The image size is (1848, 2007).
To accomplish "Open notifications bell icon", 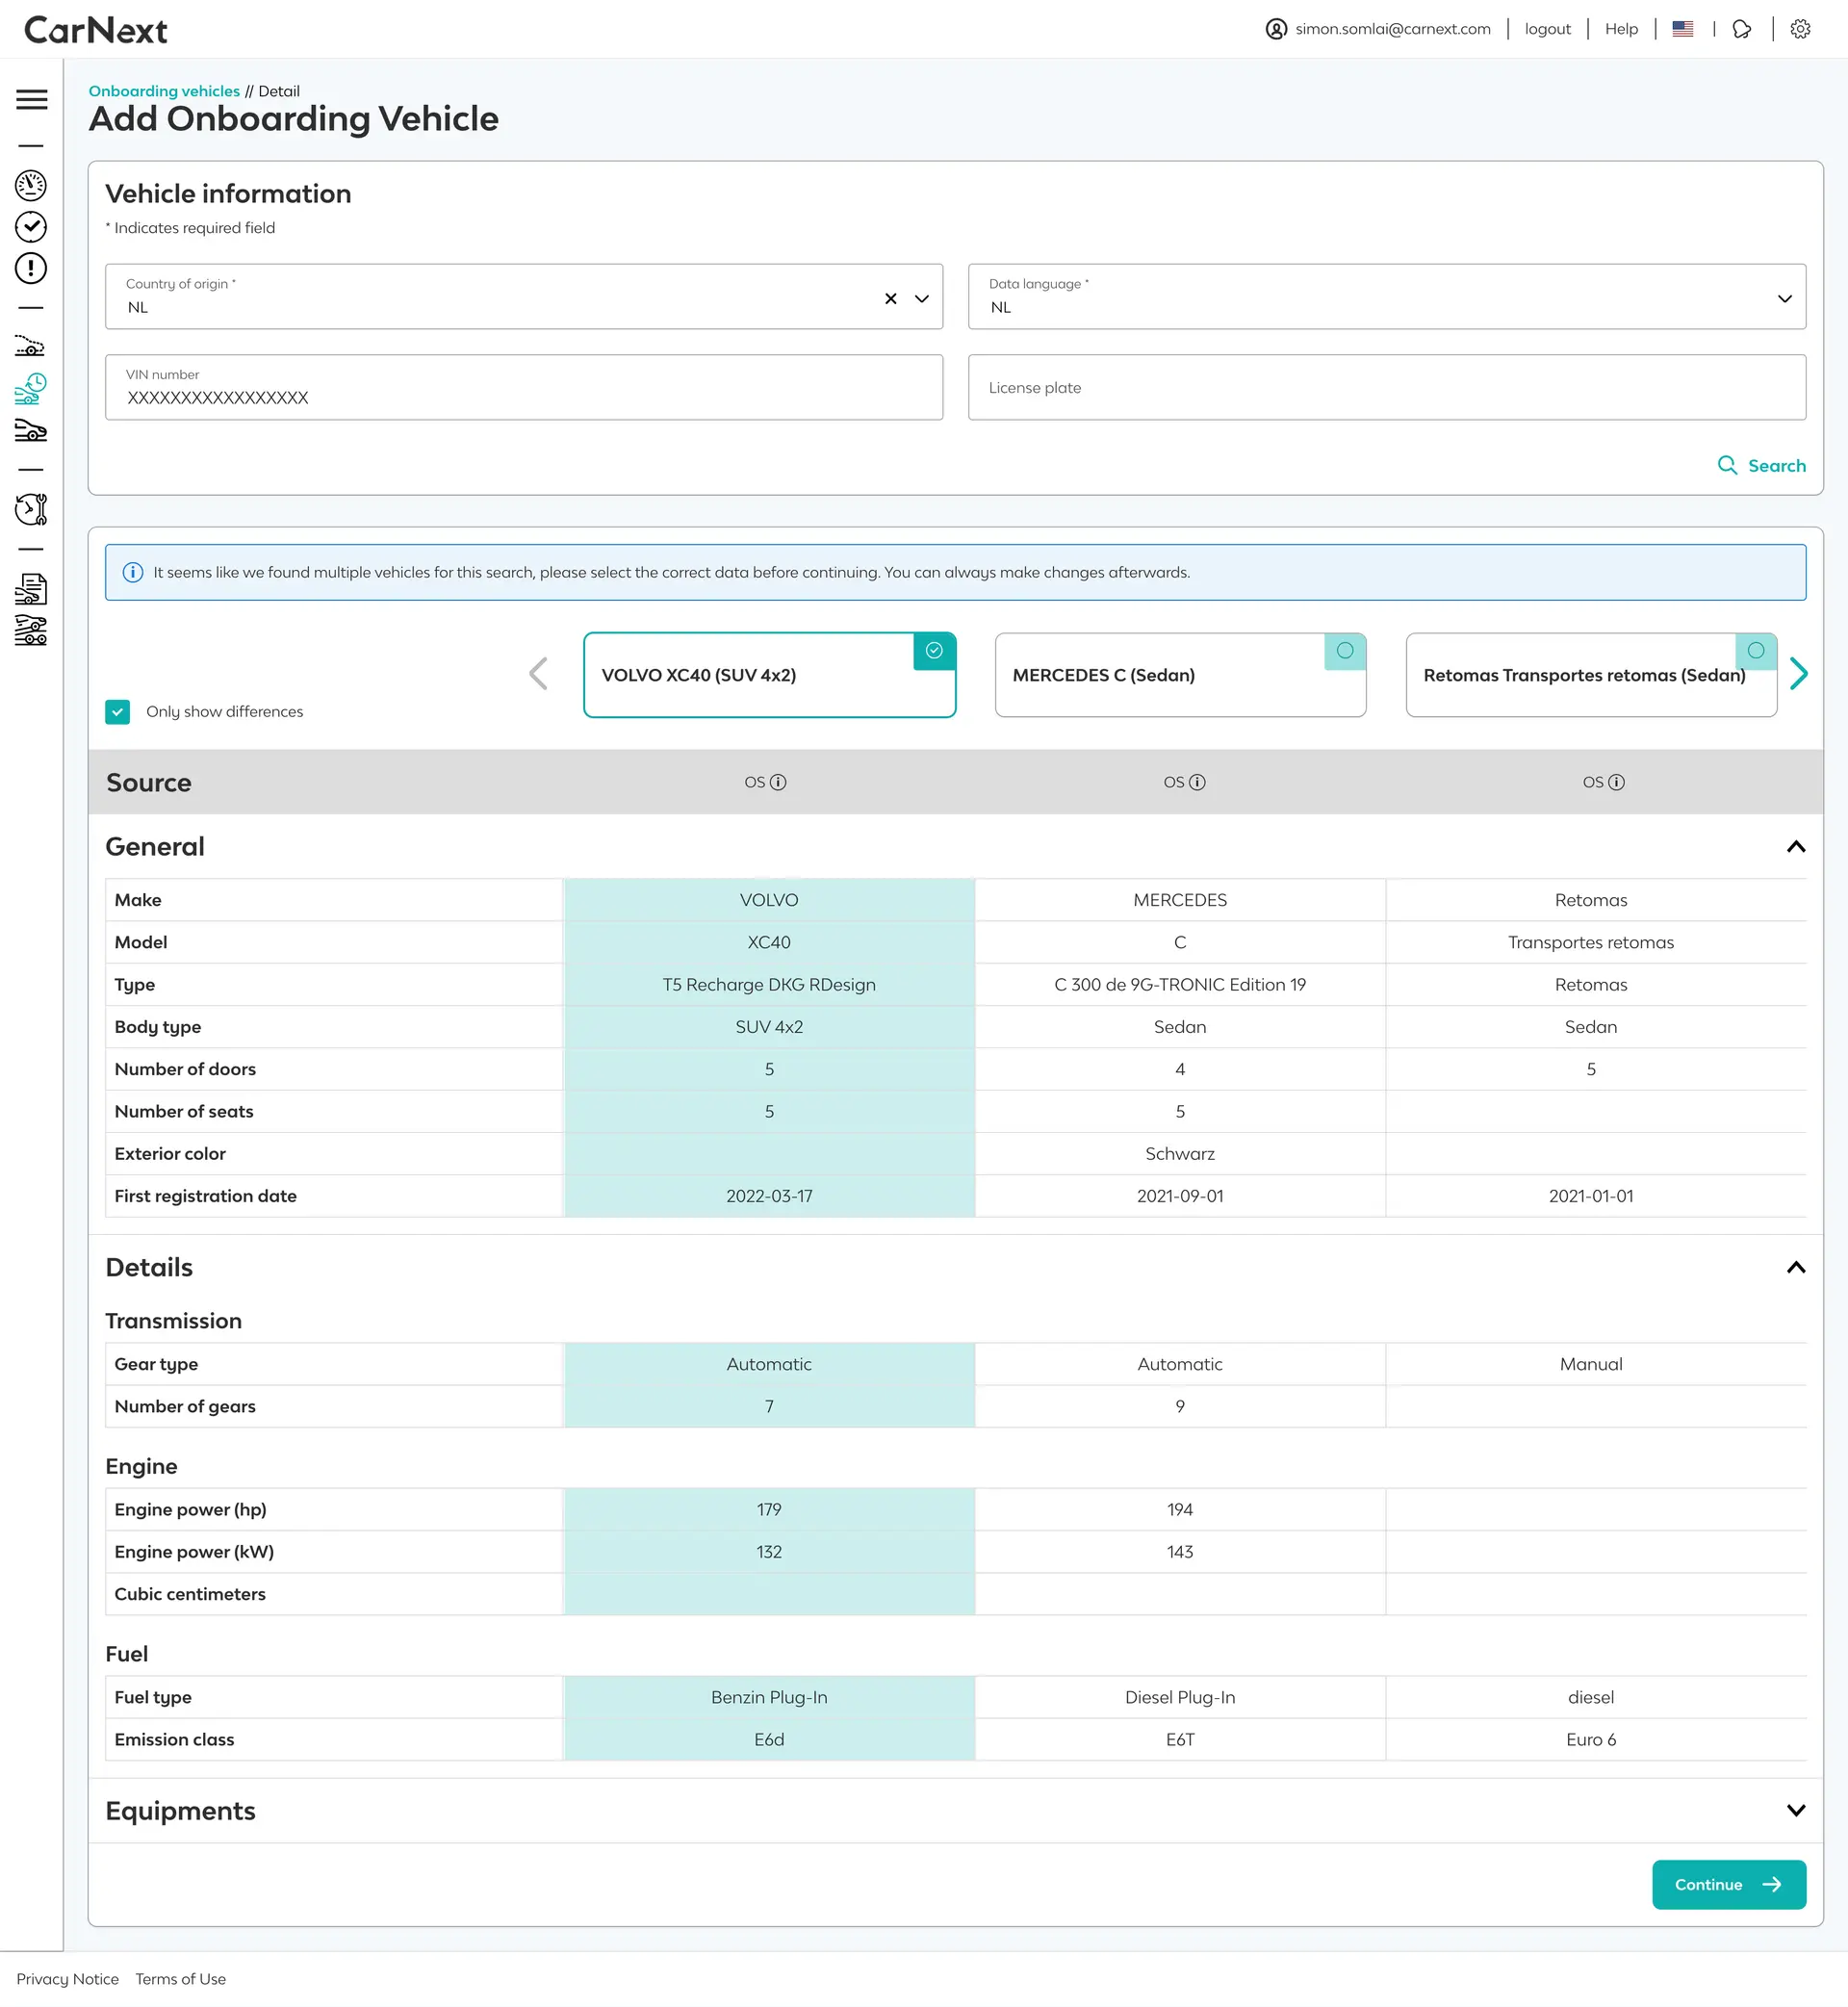I will pyautogui.click(x=1742, y=29).
